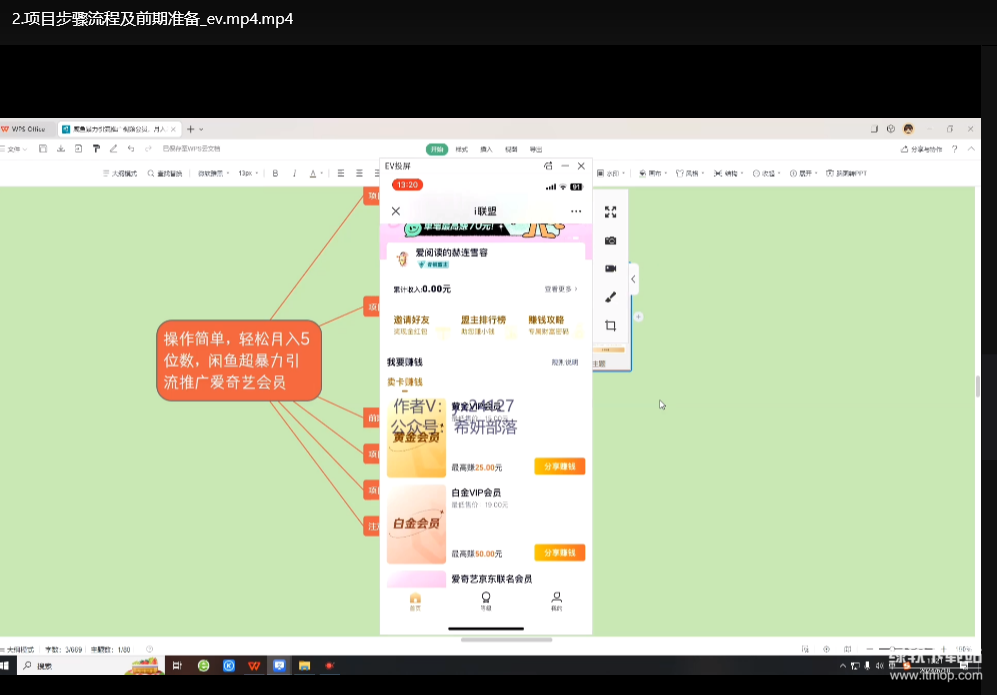
Task: Open the 展开 expand dropdown
Action: [803, 173]
